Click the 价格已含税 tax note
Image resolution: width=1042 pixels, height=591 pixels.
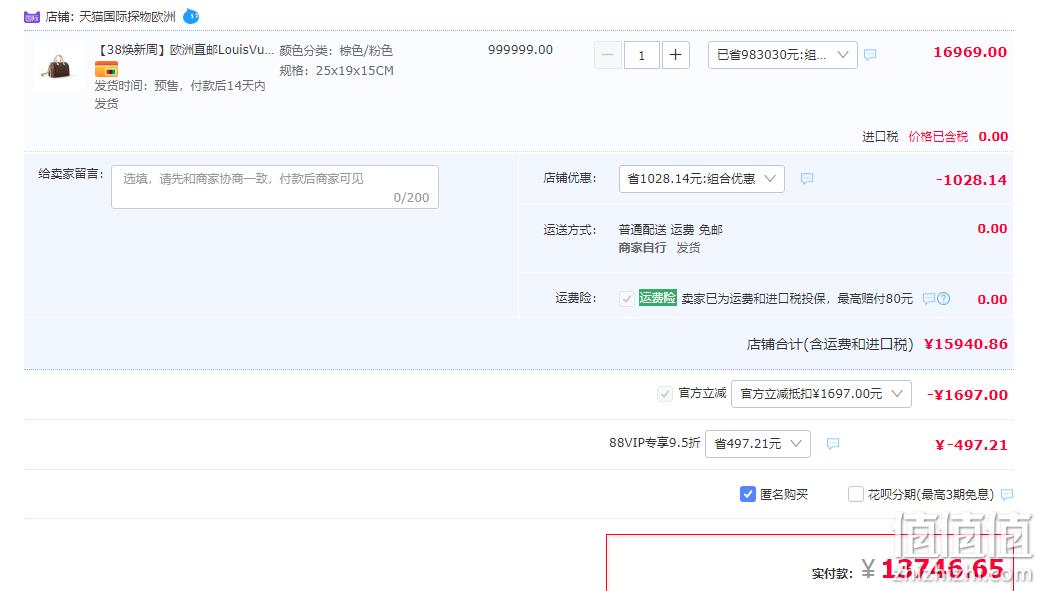(938, 136)
